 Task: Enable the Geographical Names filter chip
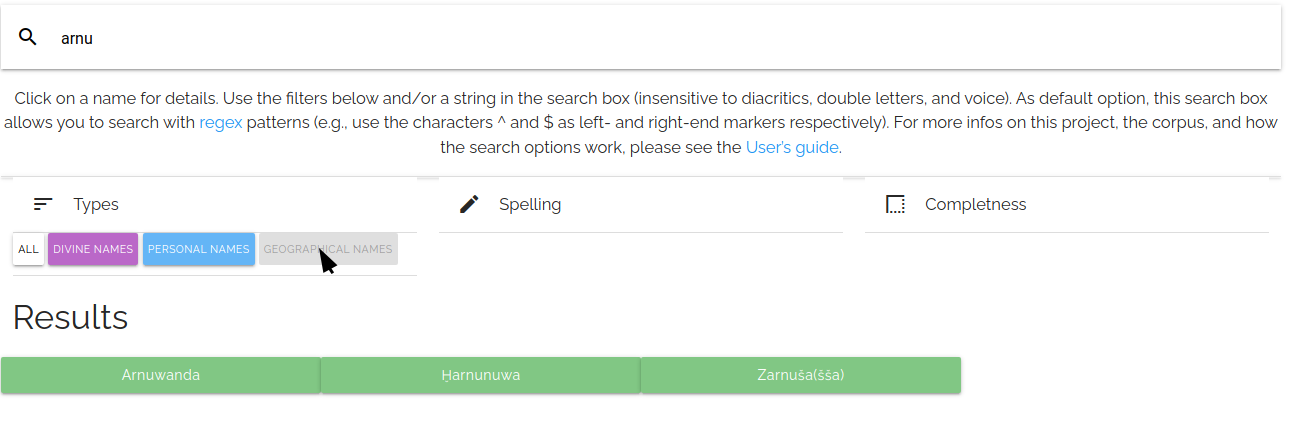[x=328, y=249]
